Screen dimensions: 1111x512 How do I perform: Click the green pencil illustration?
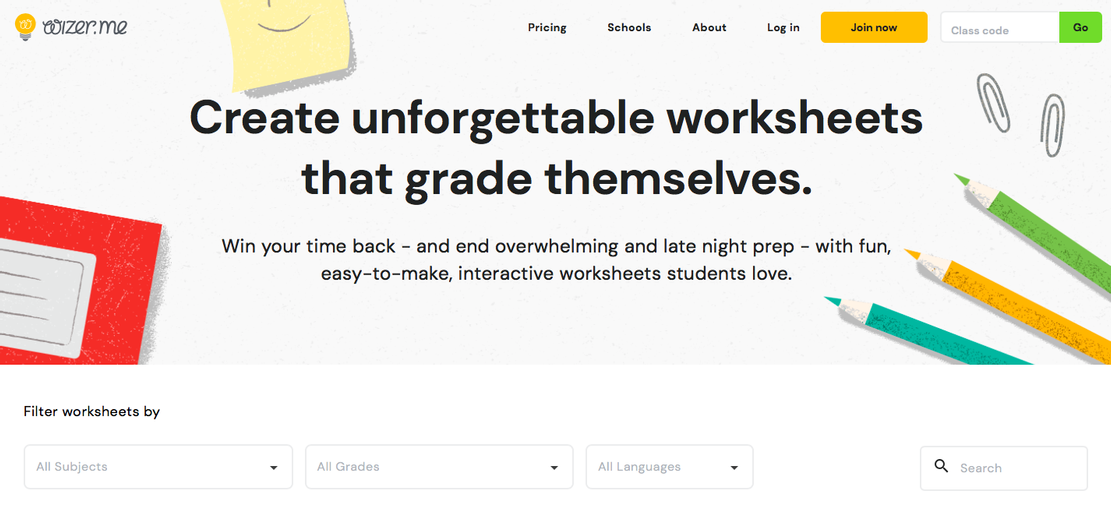click(1032, 231)
